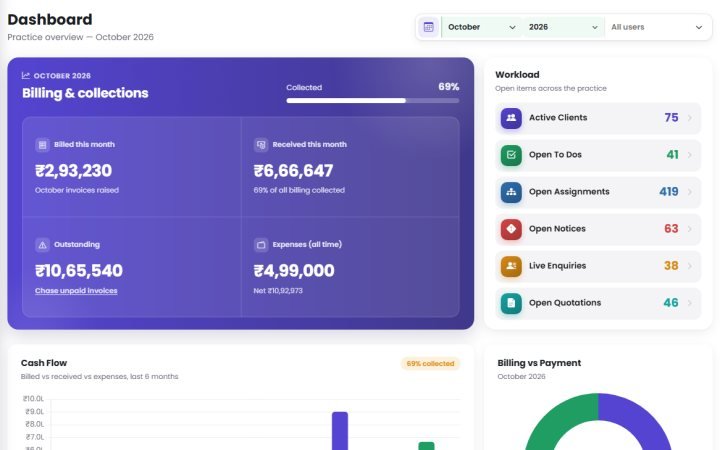
Task: Open the Open To Dos label
Action: 555,155
